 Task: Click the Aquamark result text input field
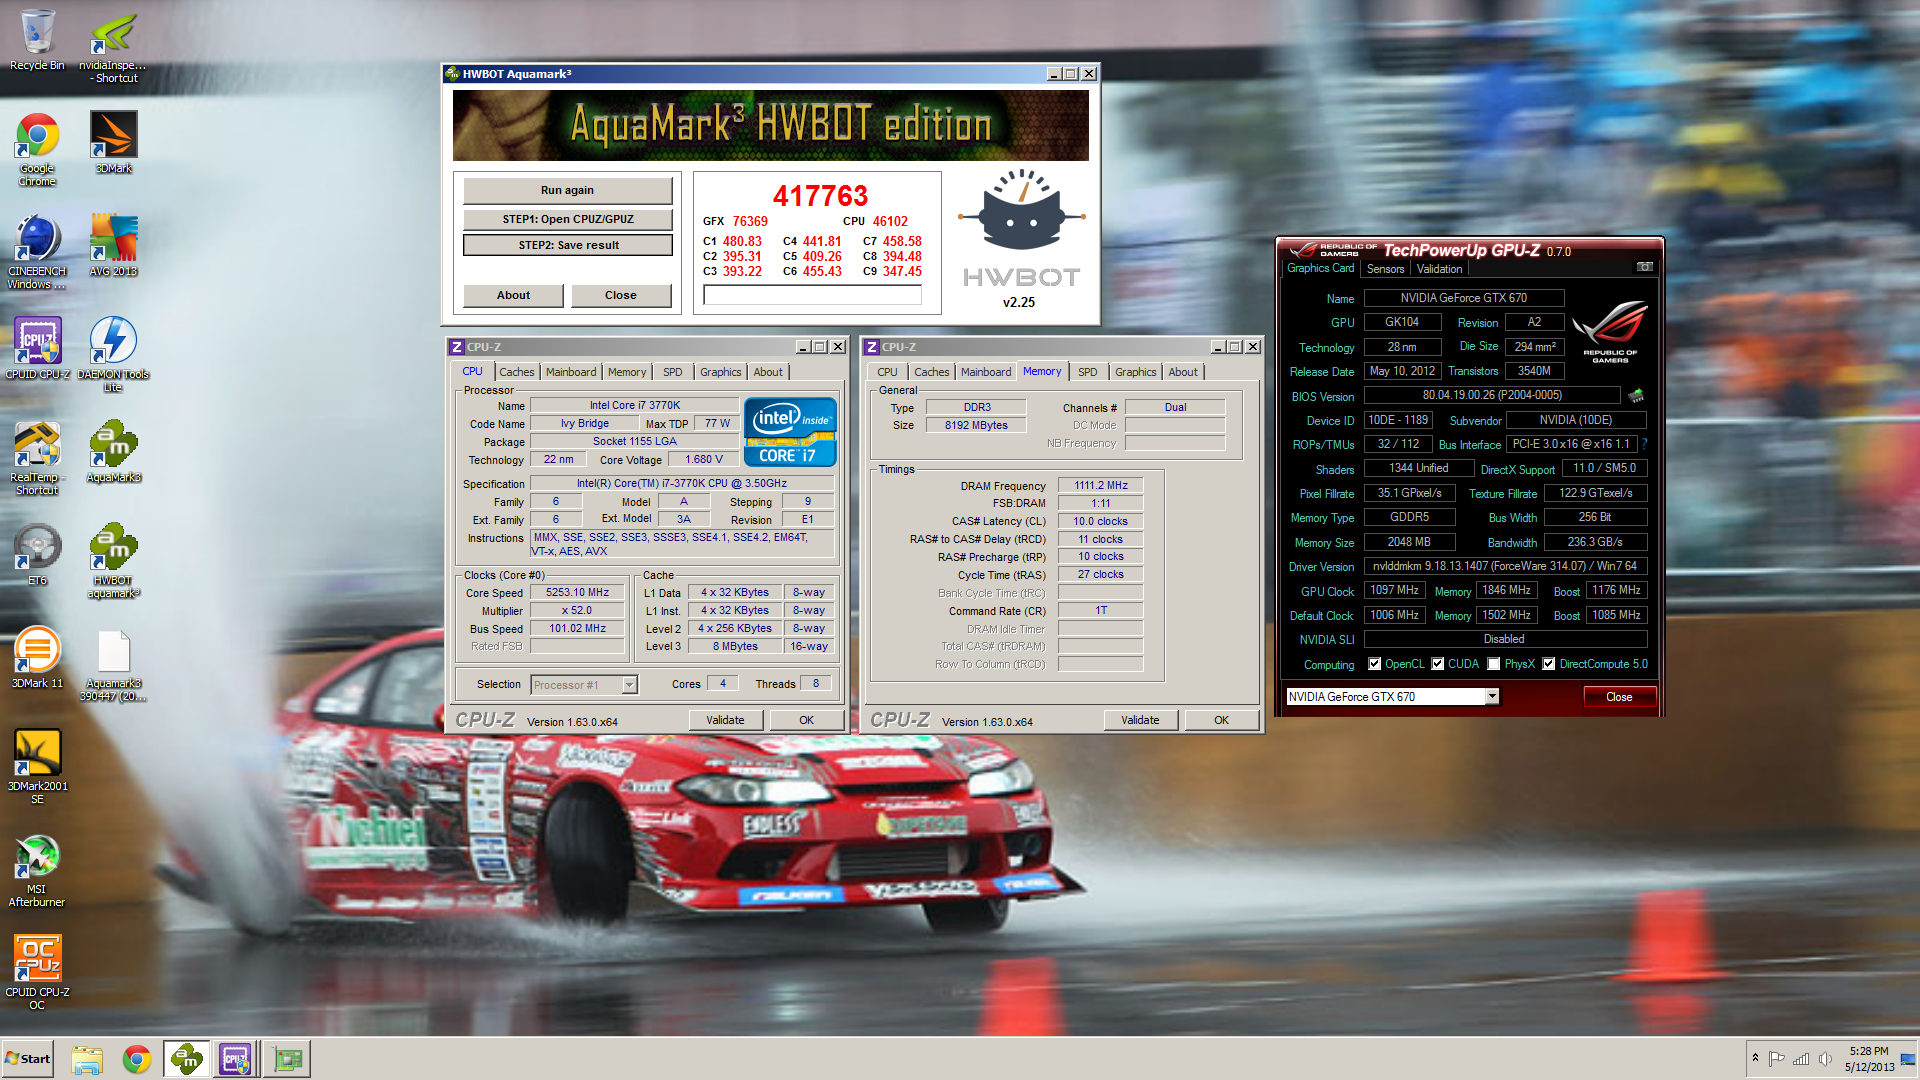[812, 295]
